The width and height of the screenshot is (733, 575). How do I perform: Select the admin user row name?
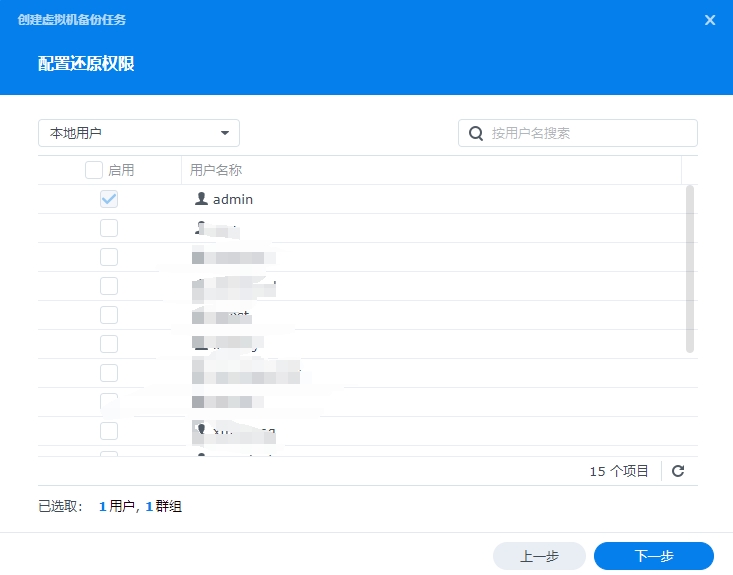tap(232, 199)
